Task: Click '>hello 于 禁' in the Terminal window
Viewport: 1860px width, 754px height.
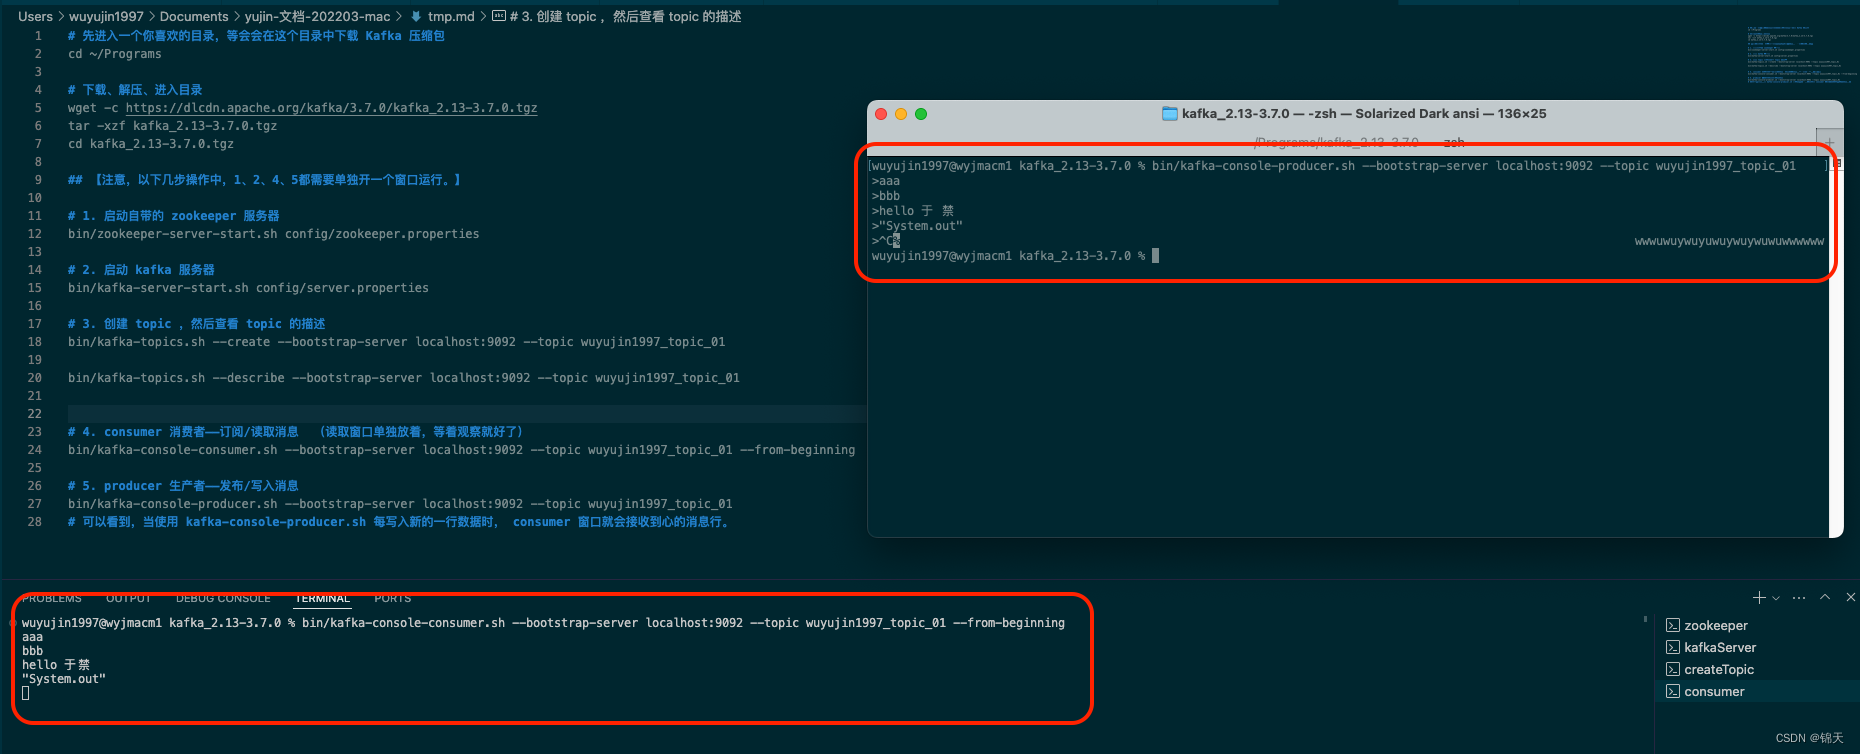Action: coord(913,211)
